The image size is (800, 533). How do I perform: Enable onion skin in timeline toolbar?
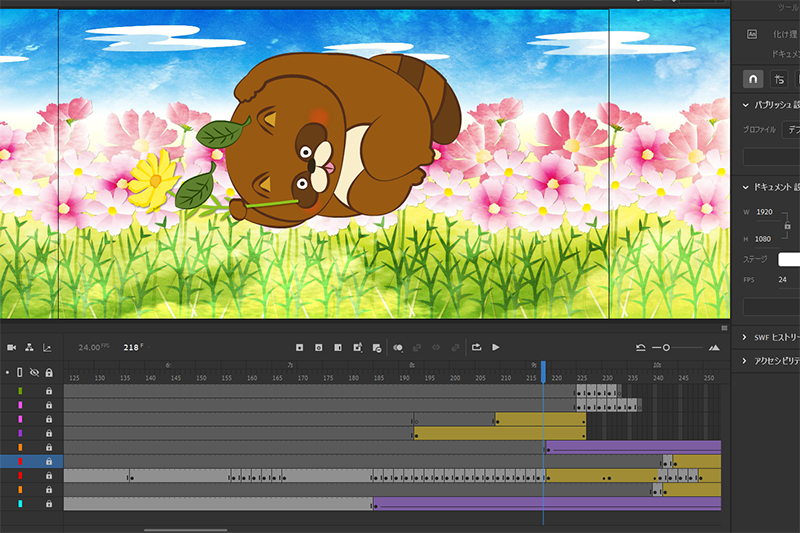tap(398, 347)
